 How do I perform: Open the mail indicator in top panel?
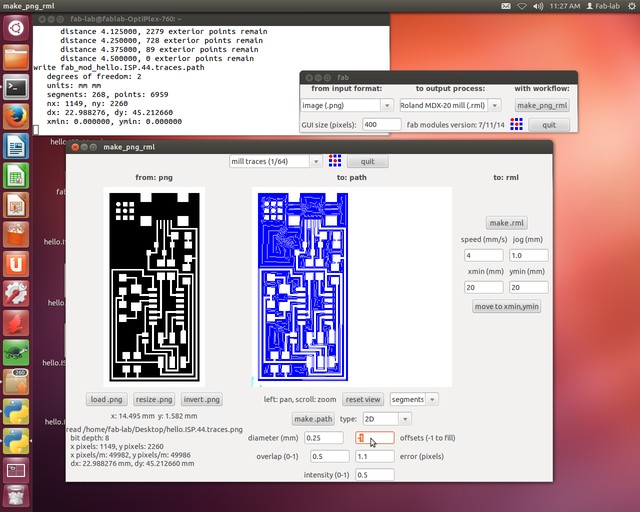coord(506,6)
